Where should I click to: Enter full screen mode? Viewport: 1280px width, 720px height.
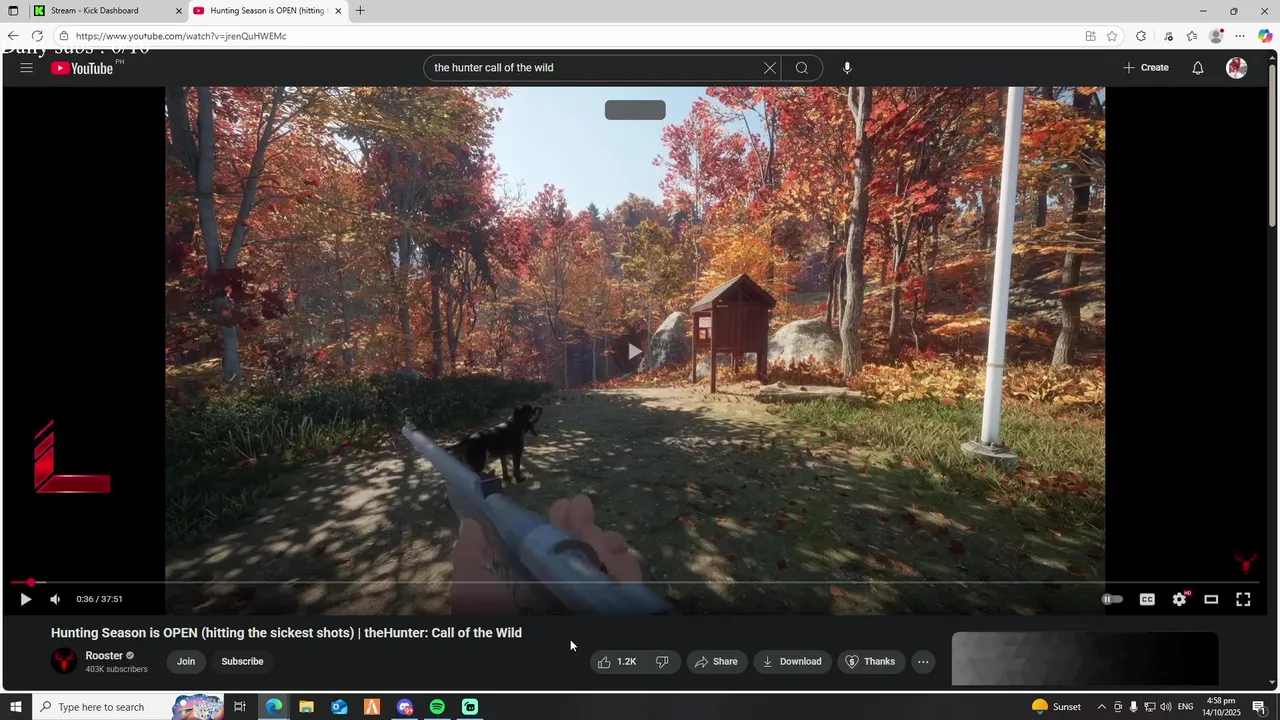coord(1243,599)
